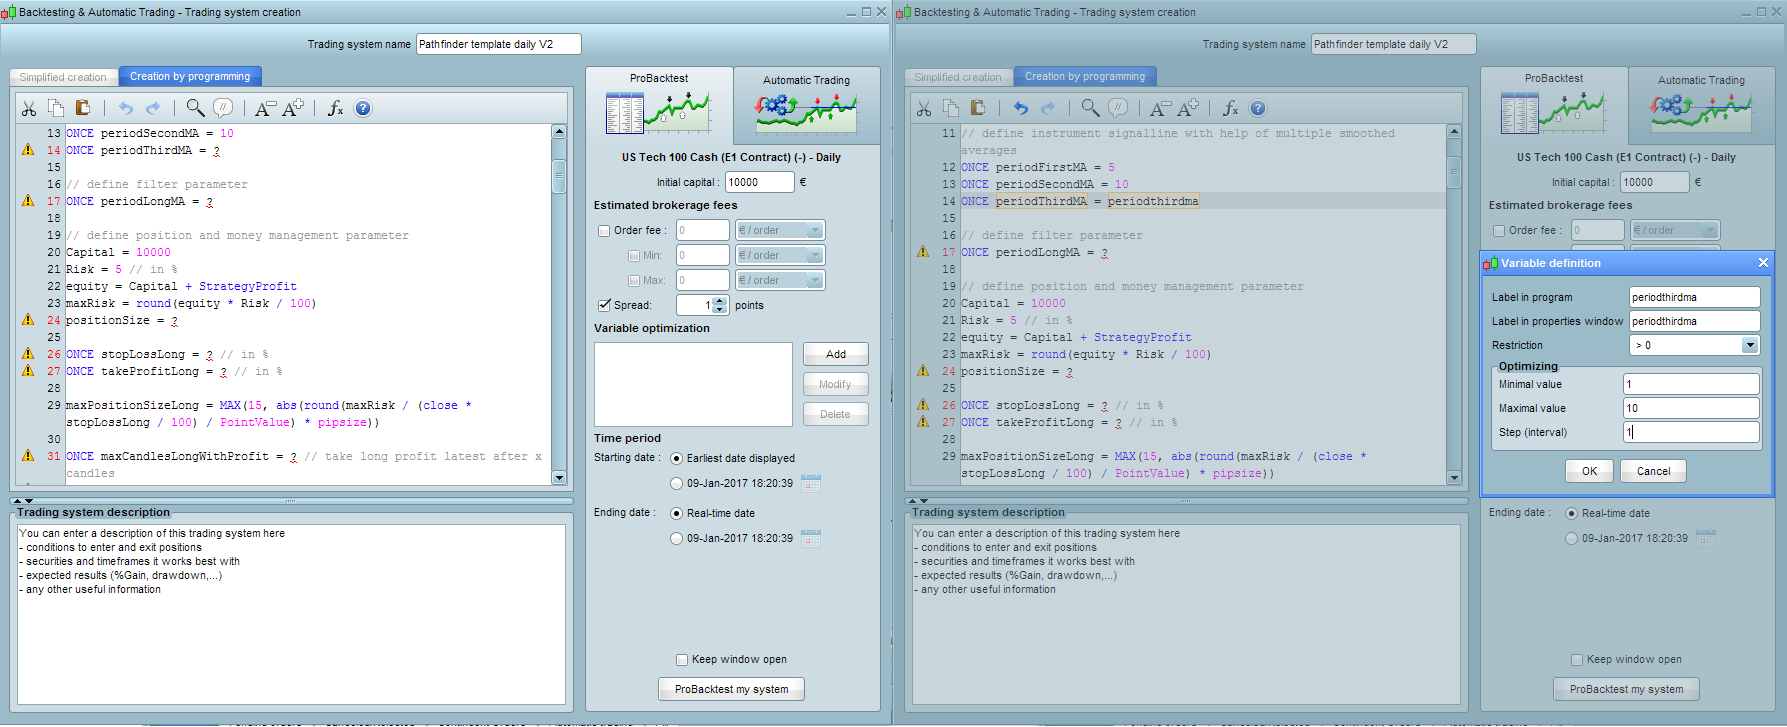Screen dimensions: 1787x727
Task: Click the comment bubble icon in left editor toolbar
Action: [223, 108]
